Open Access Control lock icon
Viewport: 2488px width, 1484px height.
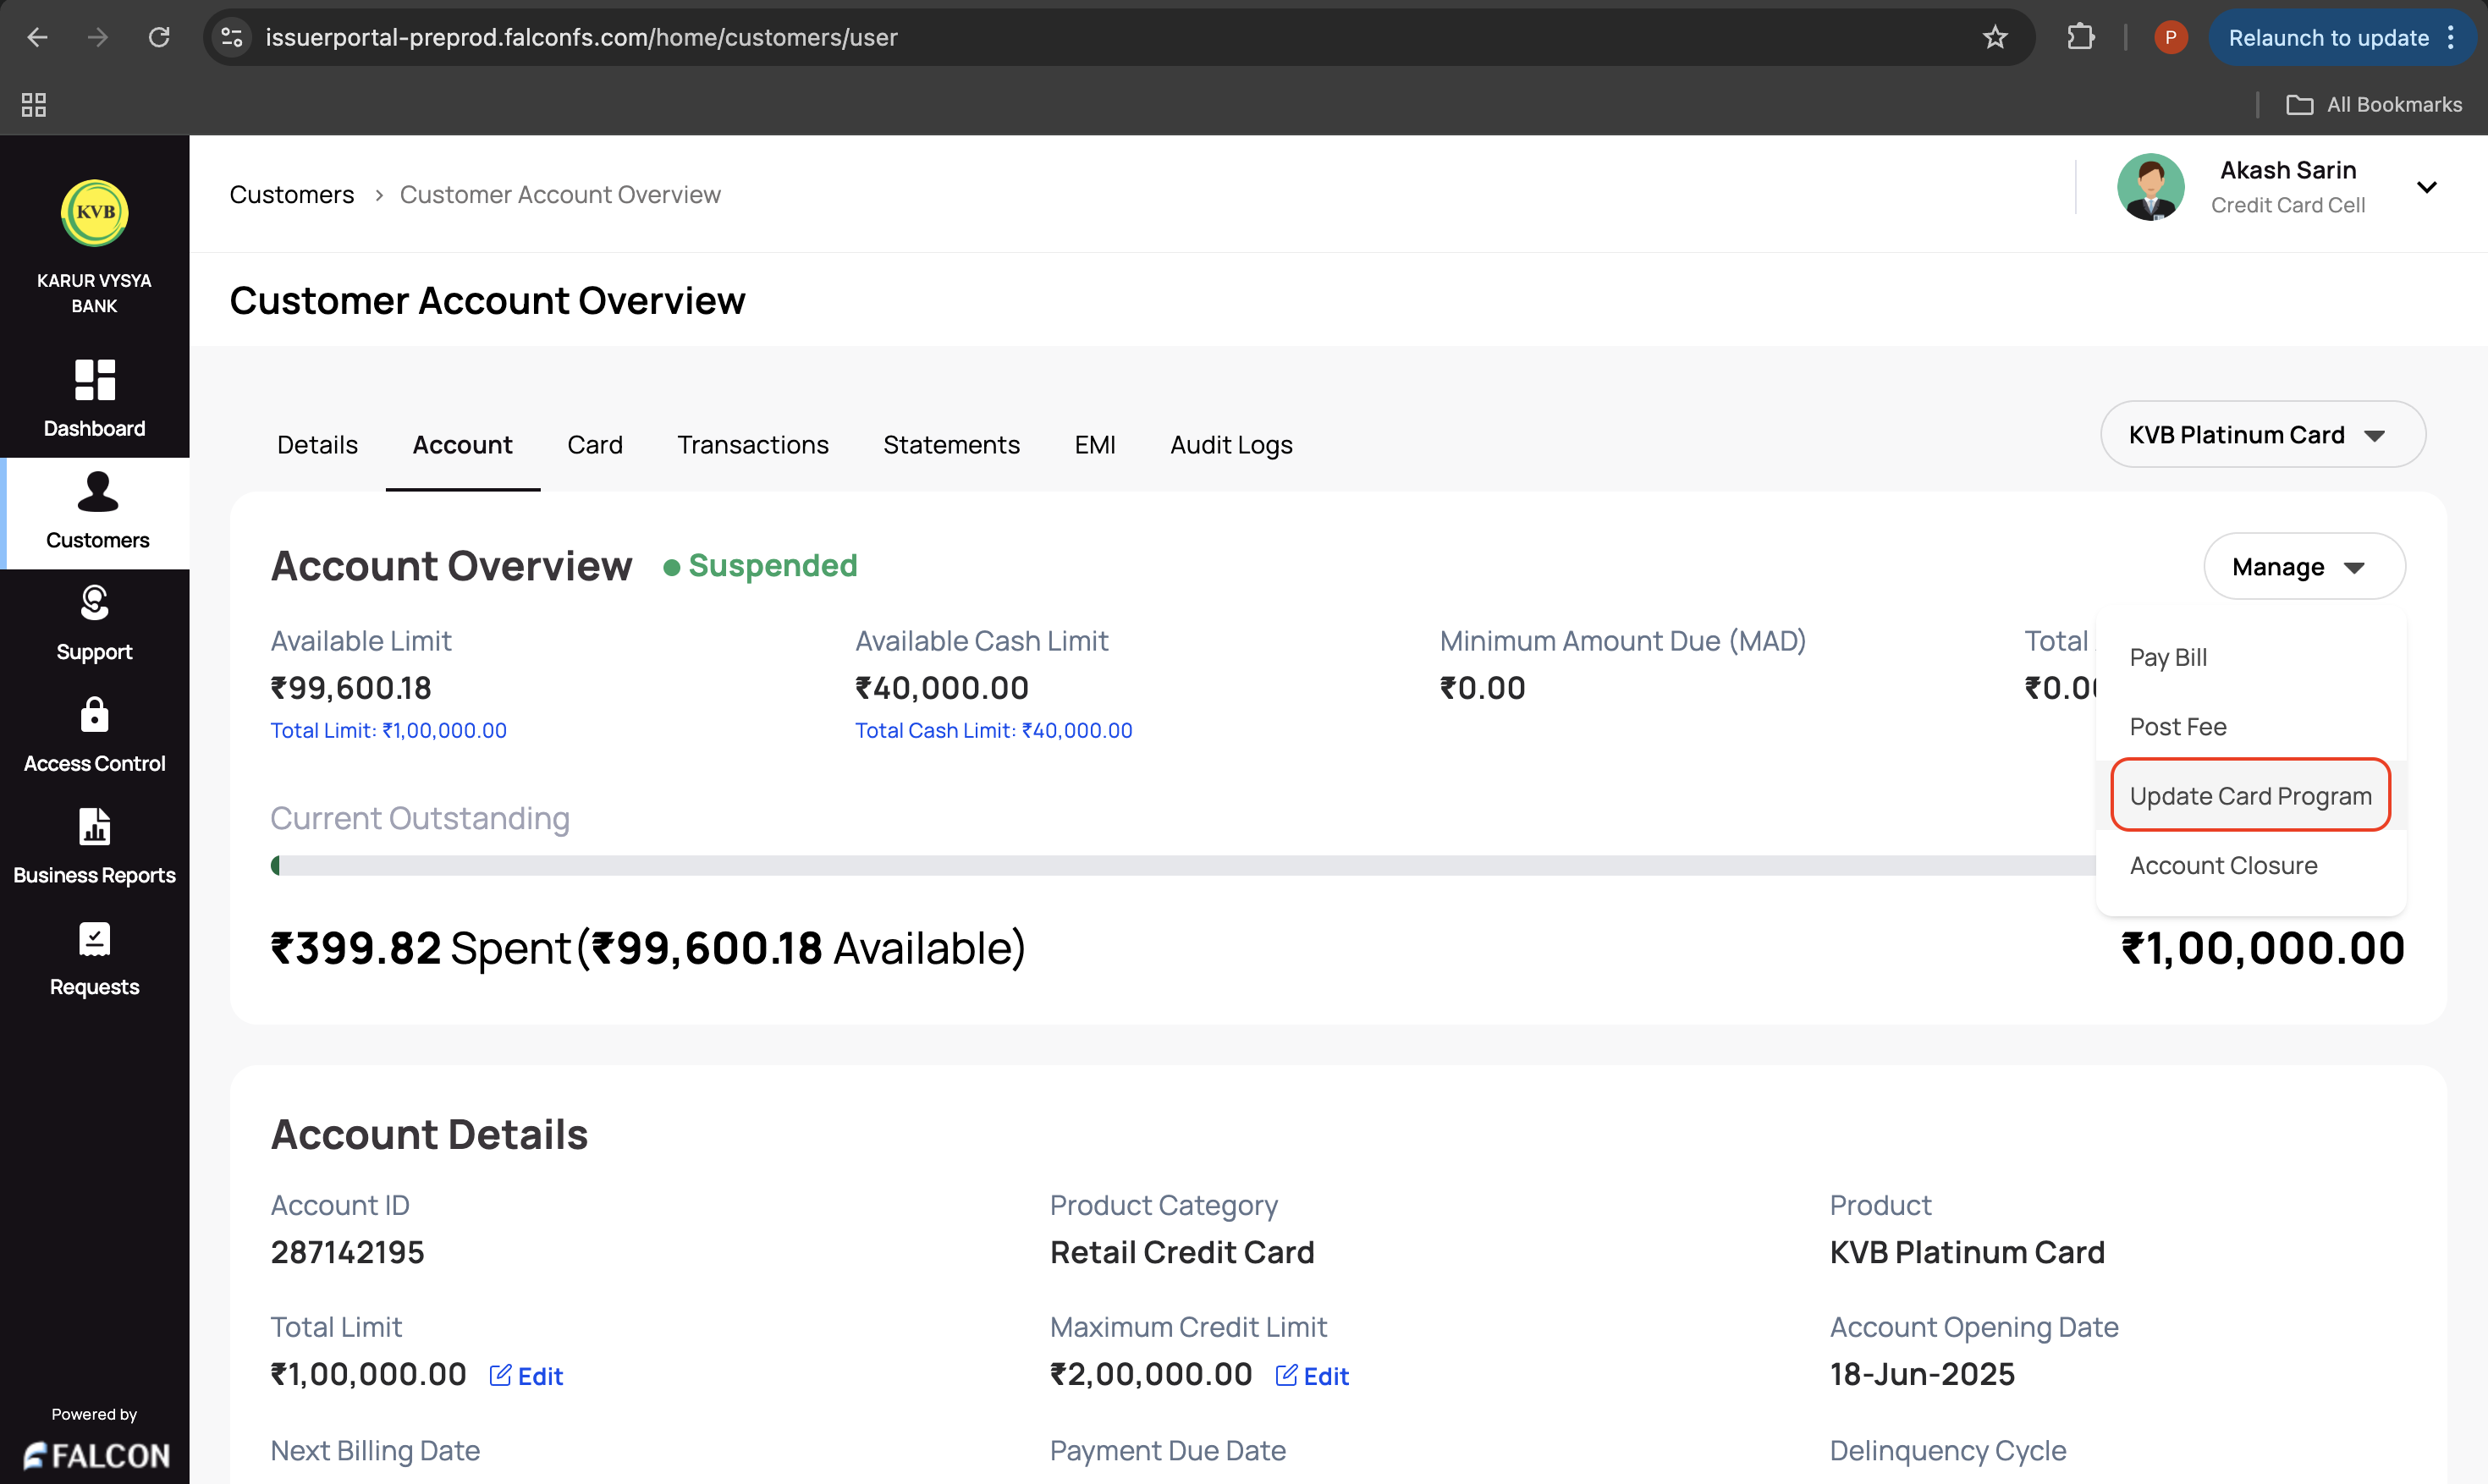coord(95,715)
